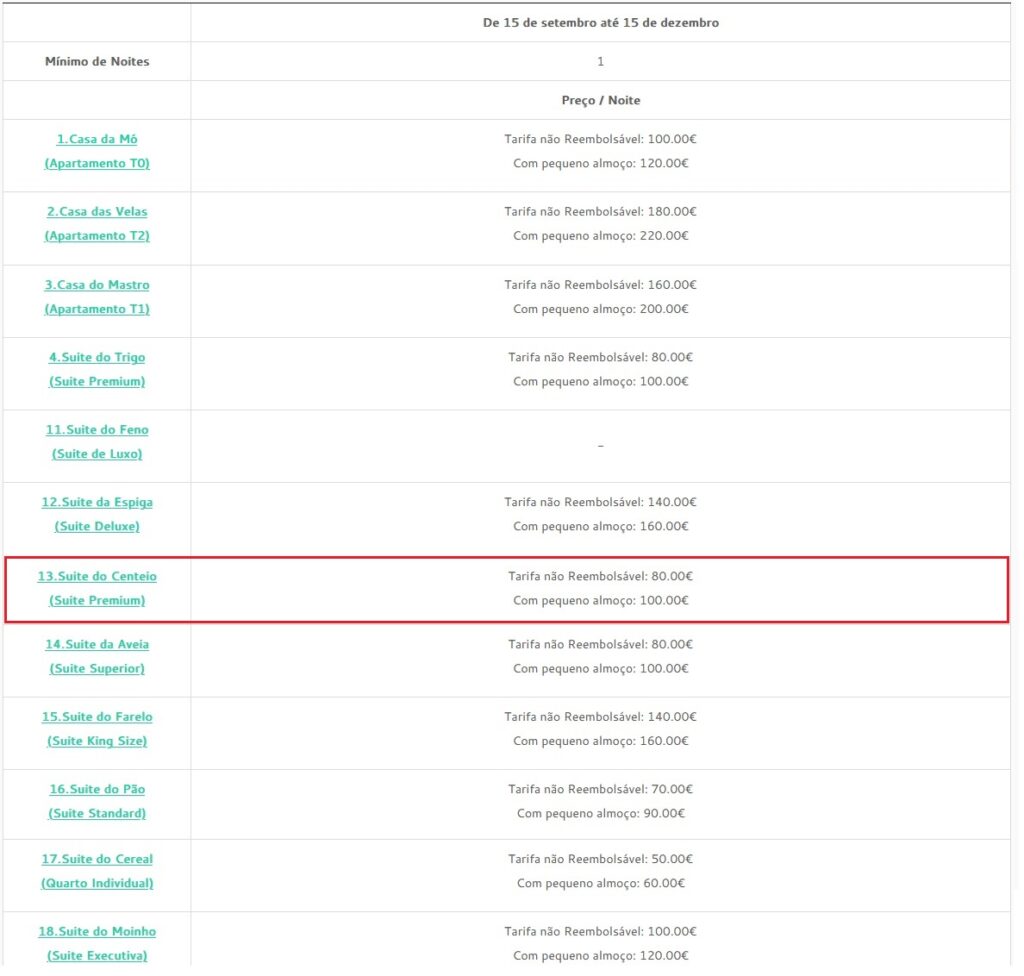Click Suite da Espiga 140.00€ rate
The width and height of the screenshot is (1024, 976).
[x=600, y=502]
